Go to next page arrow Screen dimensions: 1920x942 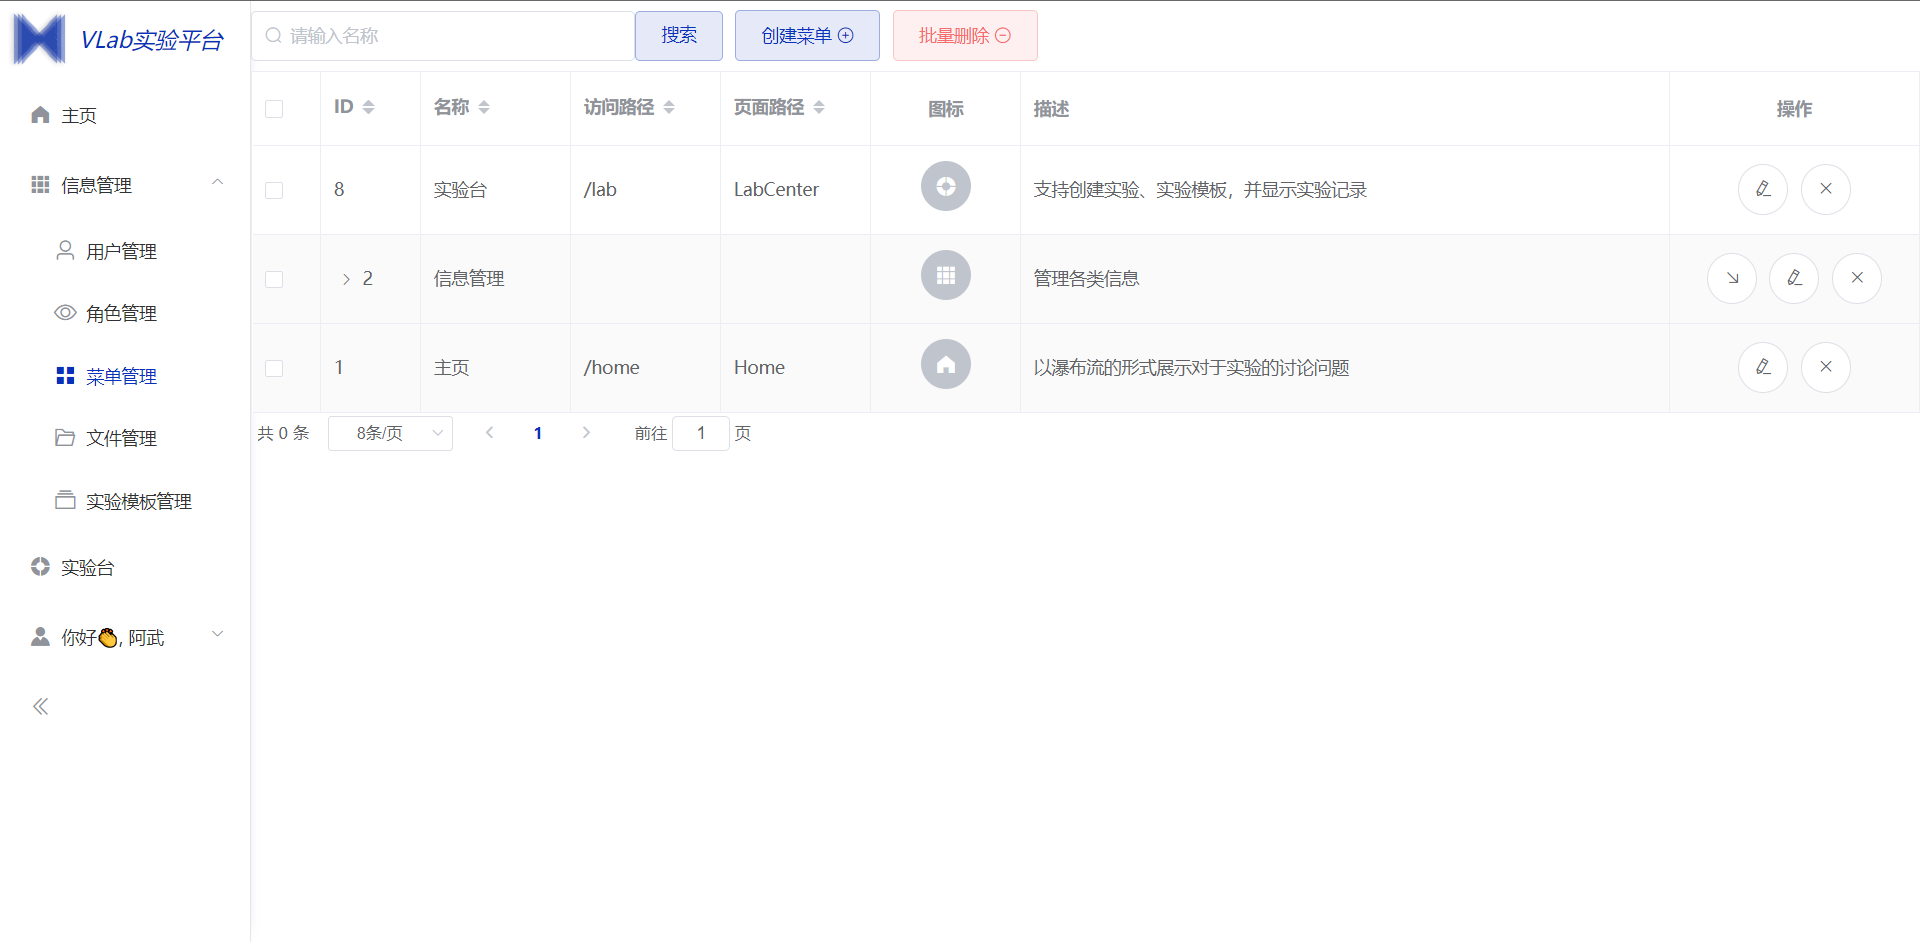[586, 433]
